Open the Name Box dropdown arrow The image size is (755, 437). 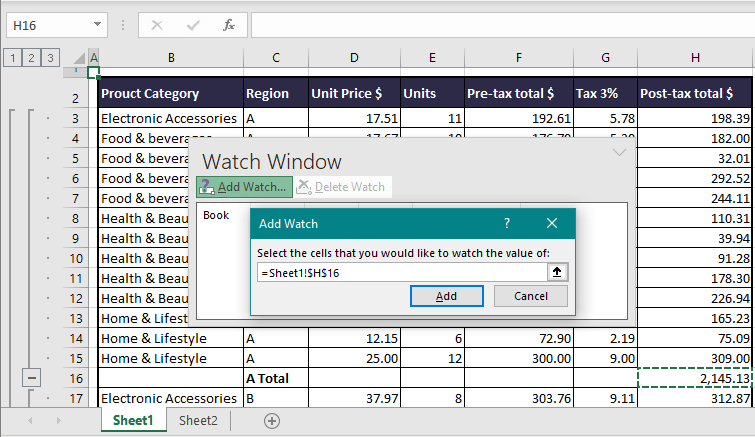point(97,25)
